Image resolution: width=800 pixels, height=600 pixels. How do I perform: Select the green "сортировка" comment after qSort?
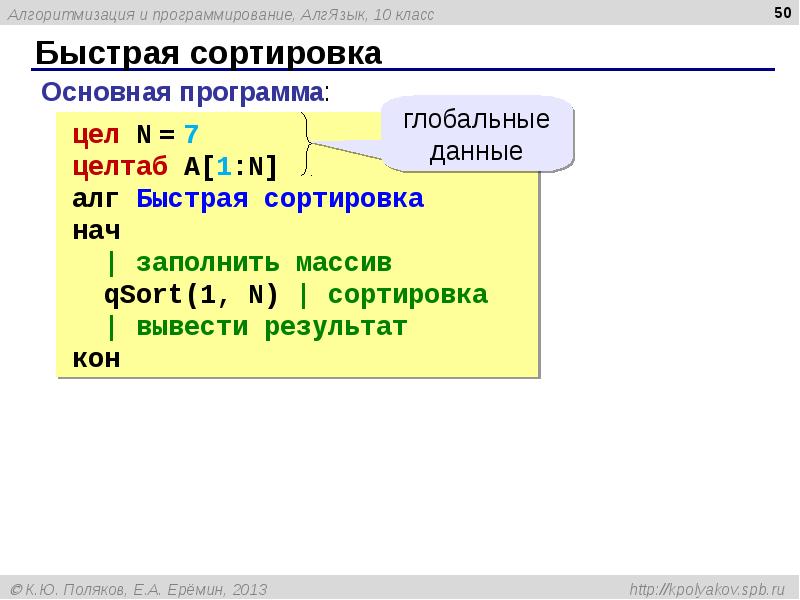point(407,295)
